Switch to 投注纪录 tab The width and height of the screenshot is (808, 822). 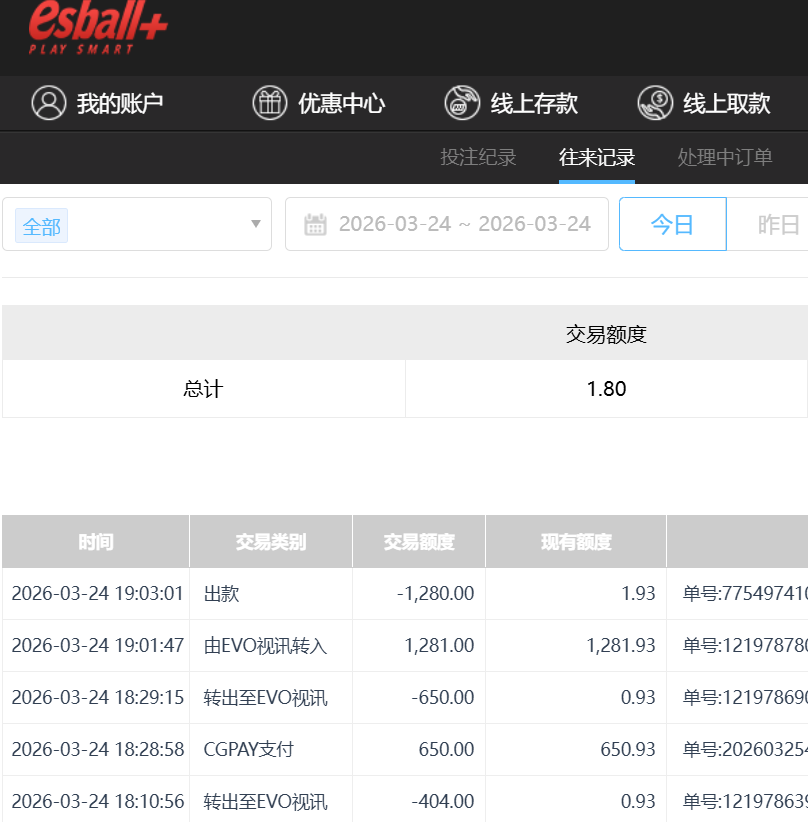pyautogui.click(x=478, y=157)
